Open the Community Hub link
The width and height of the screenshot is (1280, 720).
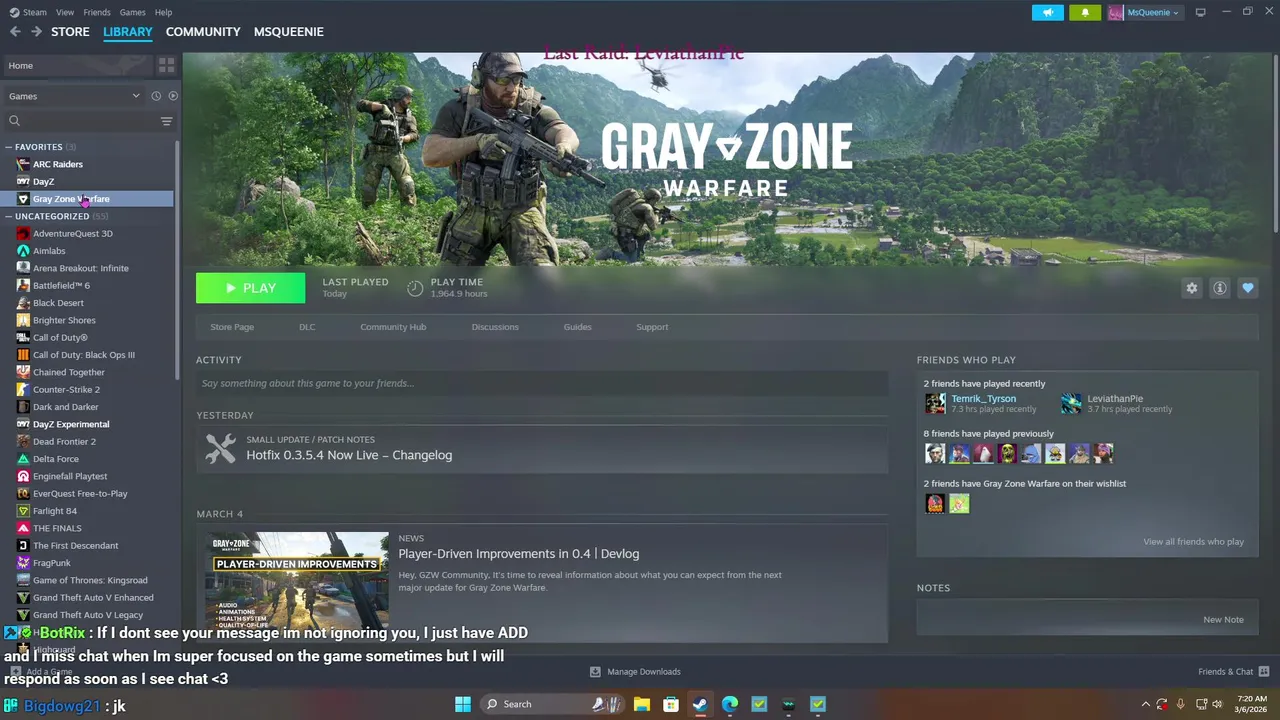coord(393,327)
